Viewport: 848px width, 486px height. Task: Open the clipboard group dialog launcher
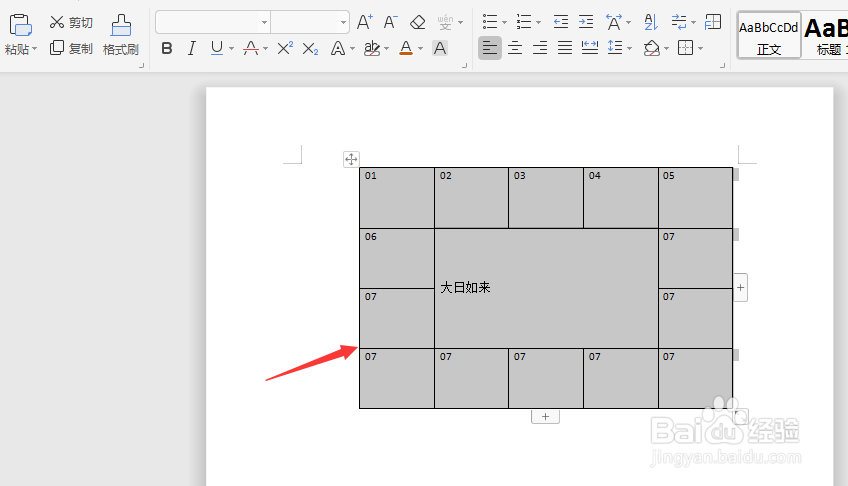click(x=142, y=65)
